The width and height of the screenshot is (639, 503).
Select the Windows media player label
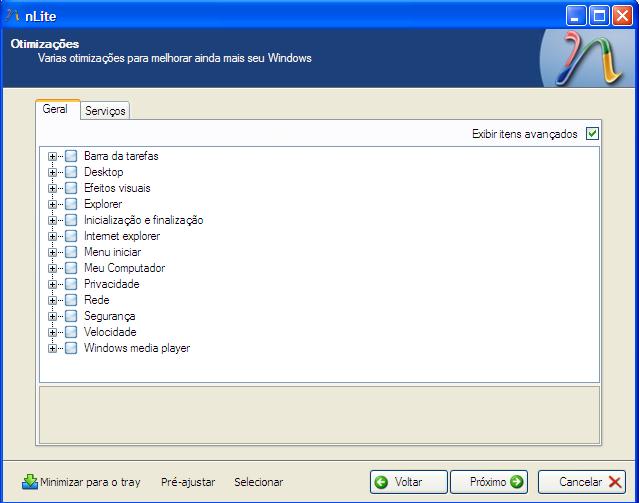point(137,349)
